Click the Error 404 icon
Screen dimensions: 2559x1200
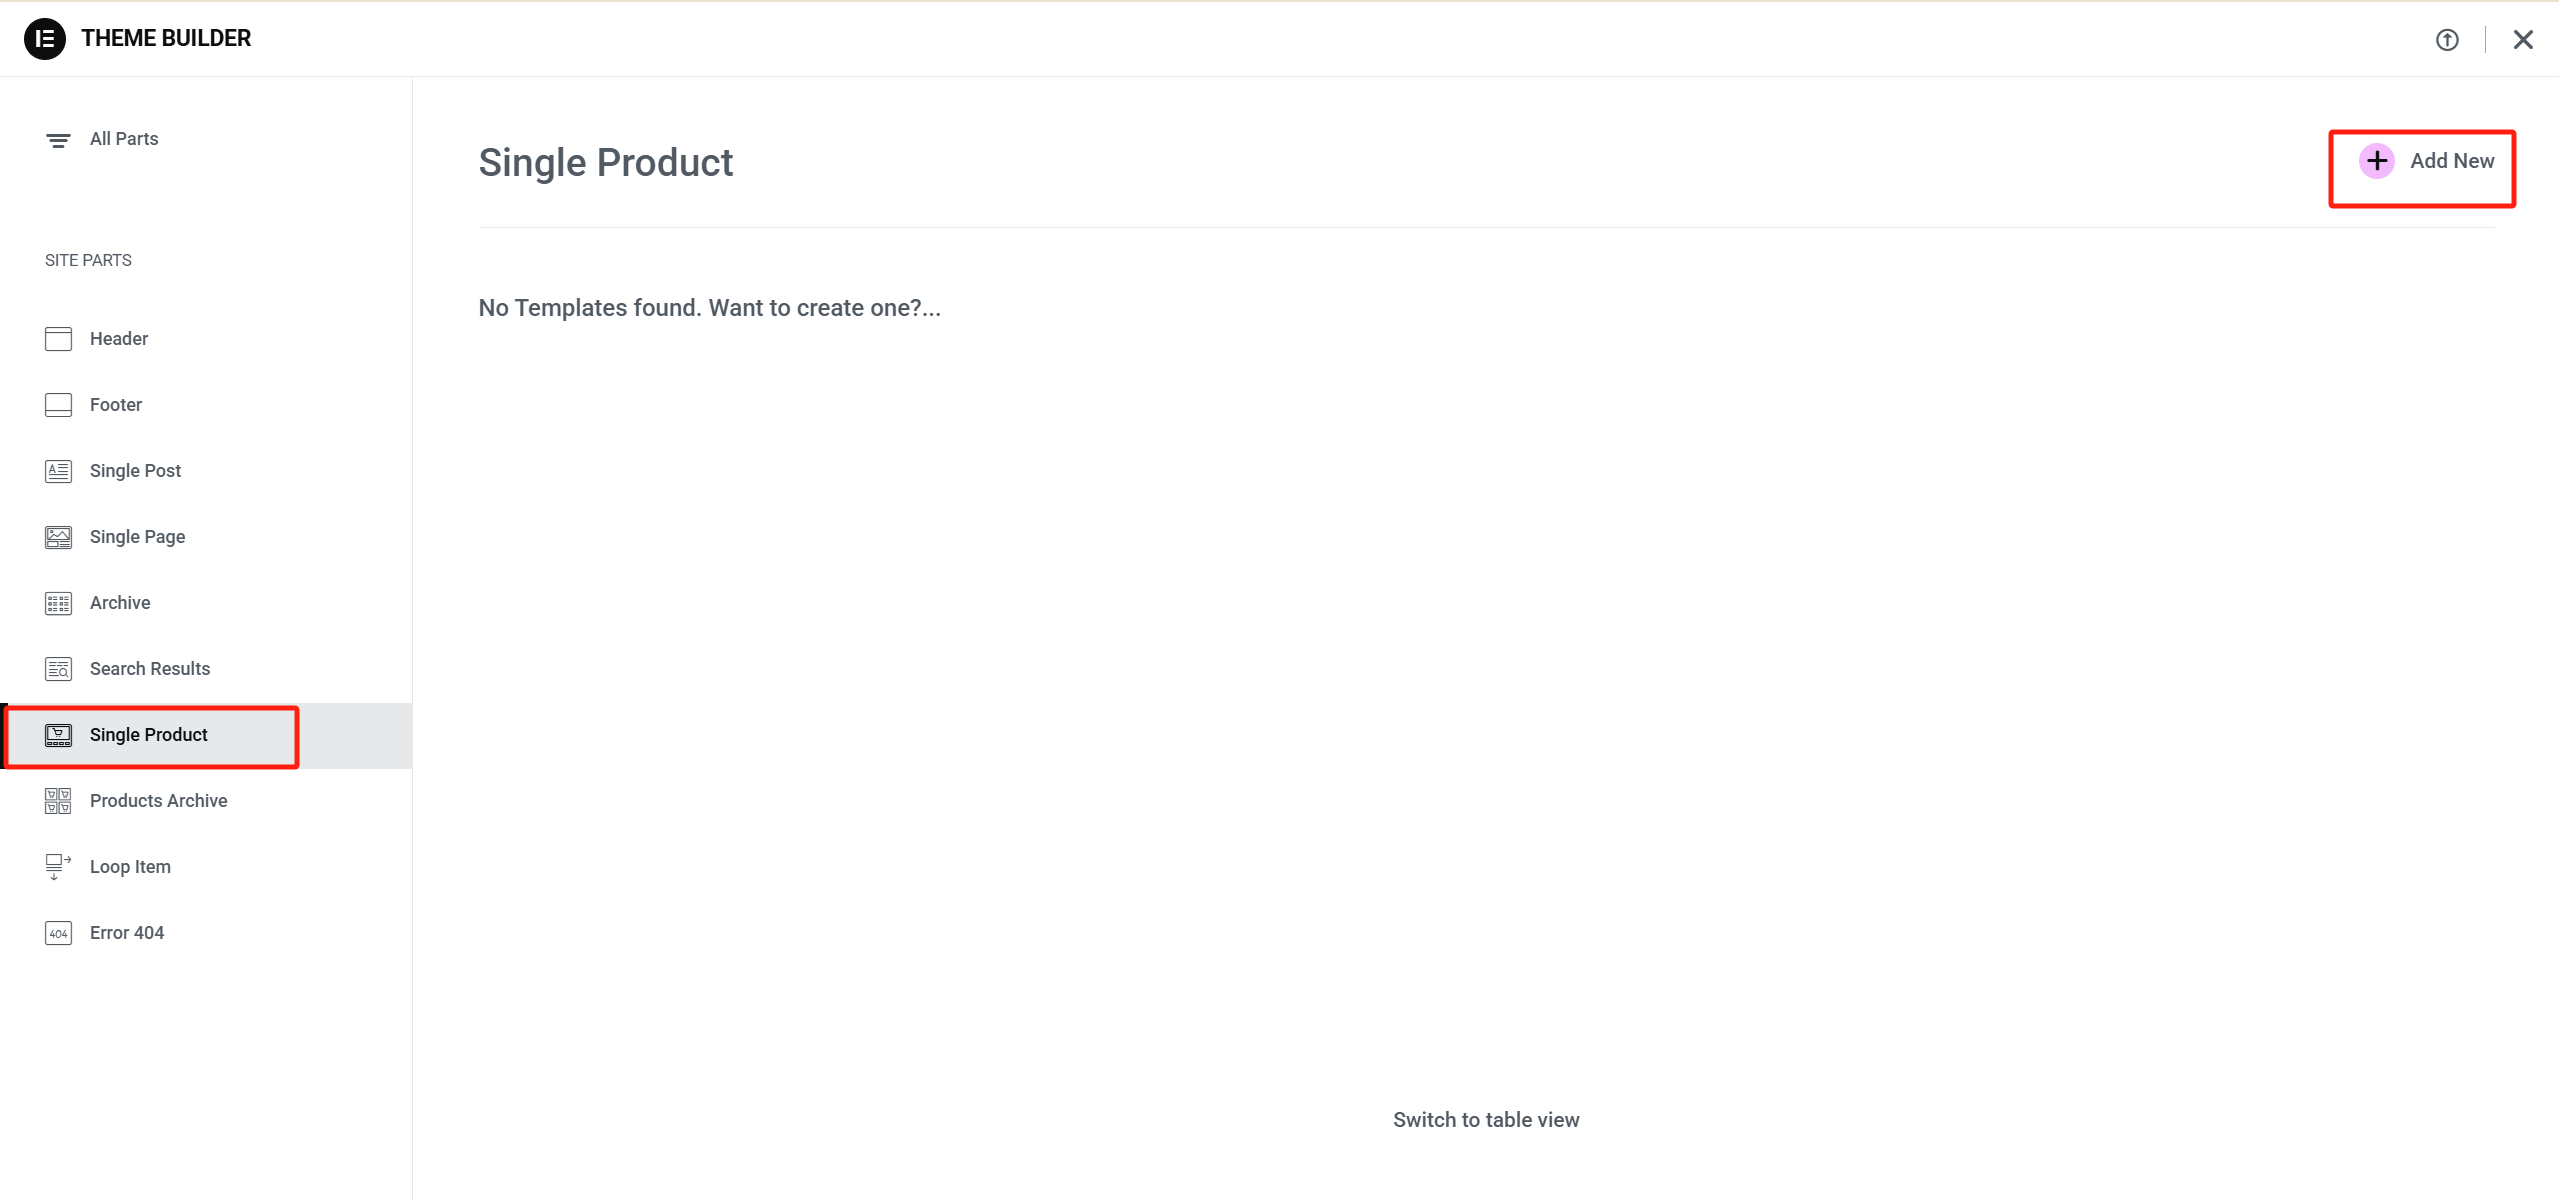coord(58,933)
